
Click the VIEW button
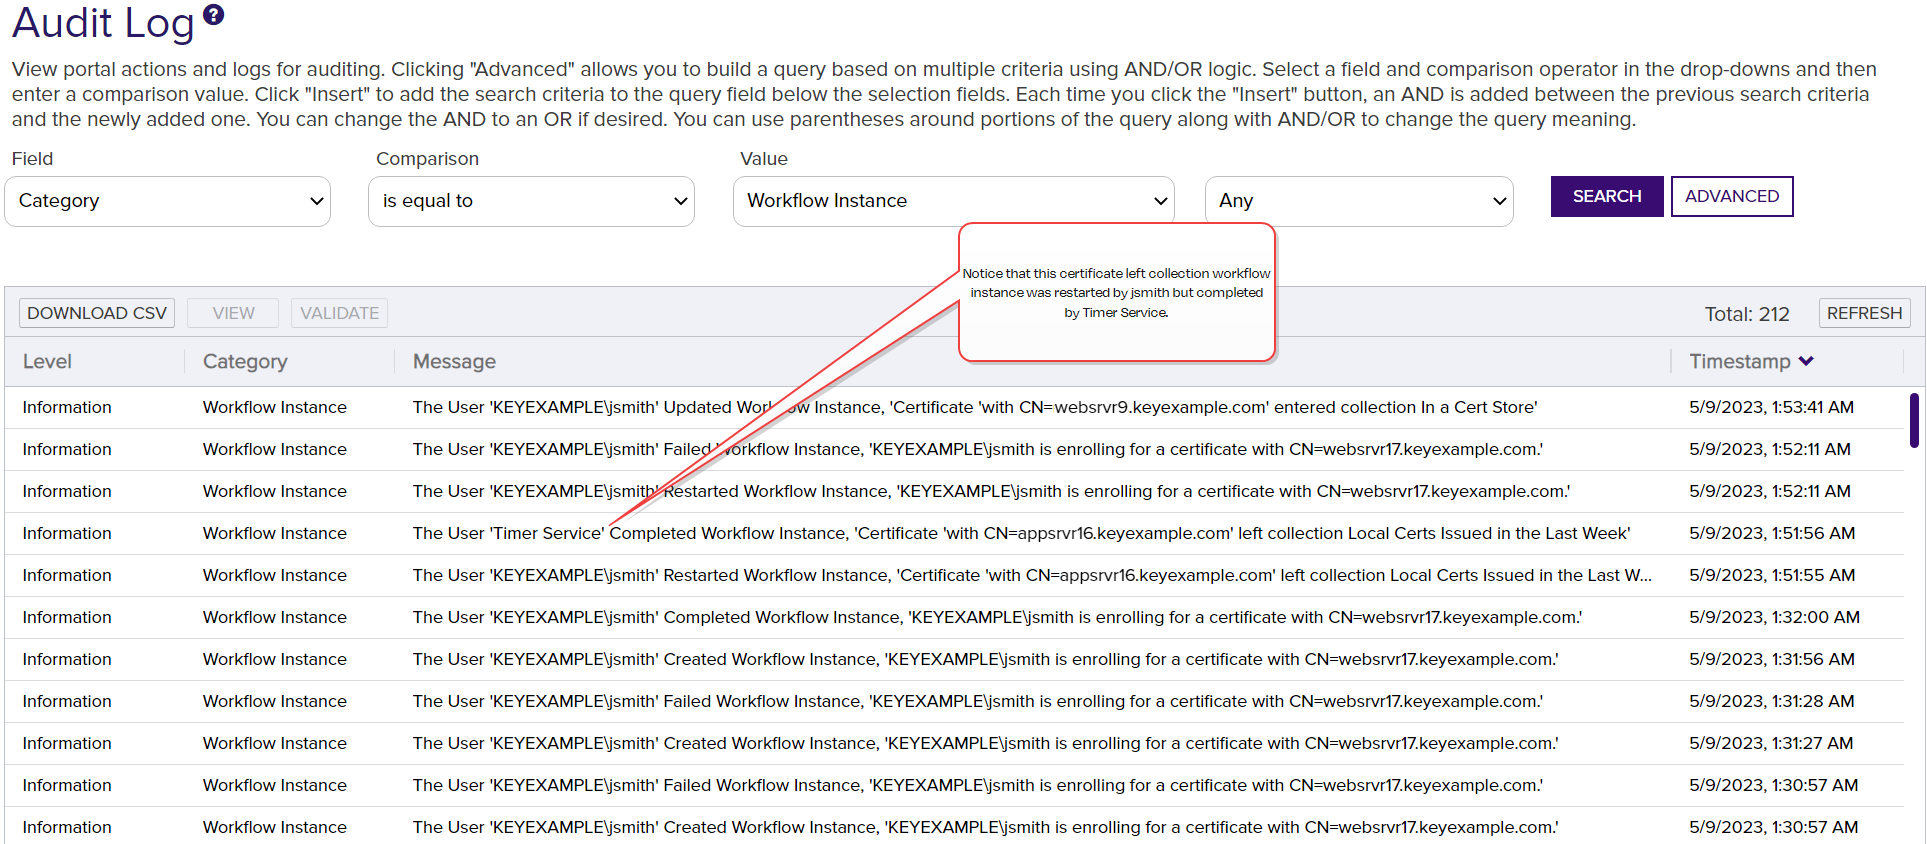(233, 313)
